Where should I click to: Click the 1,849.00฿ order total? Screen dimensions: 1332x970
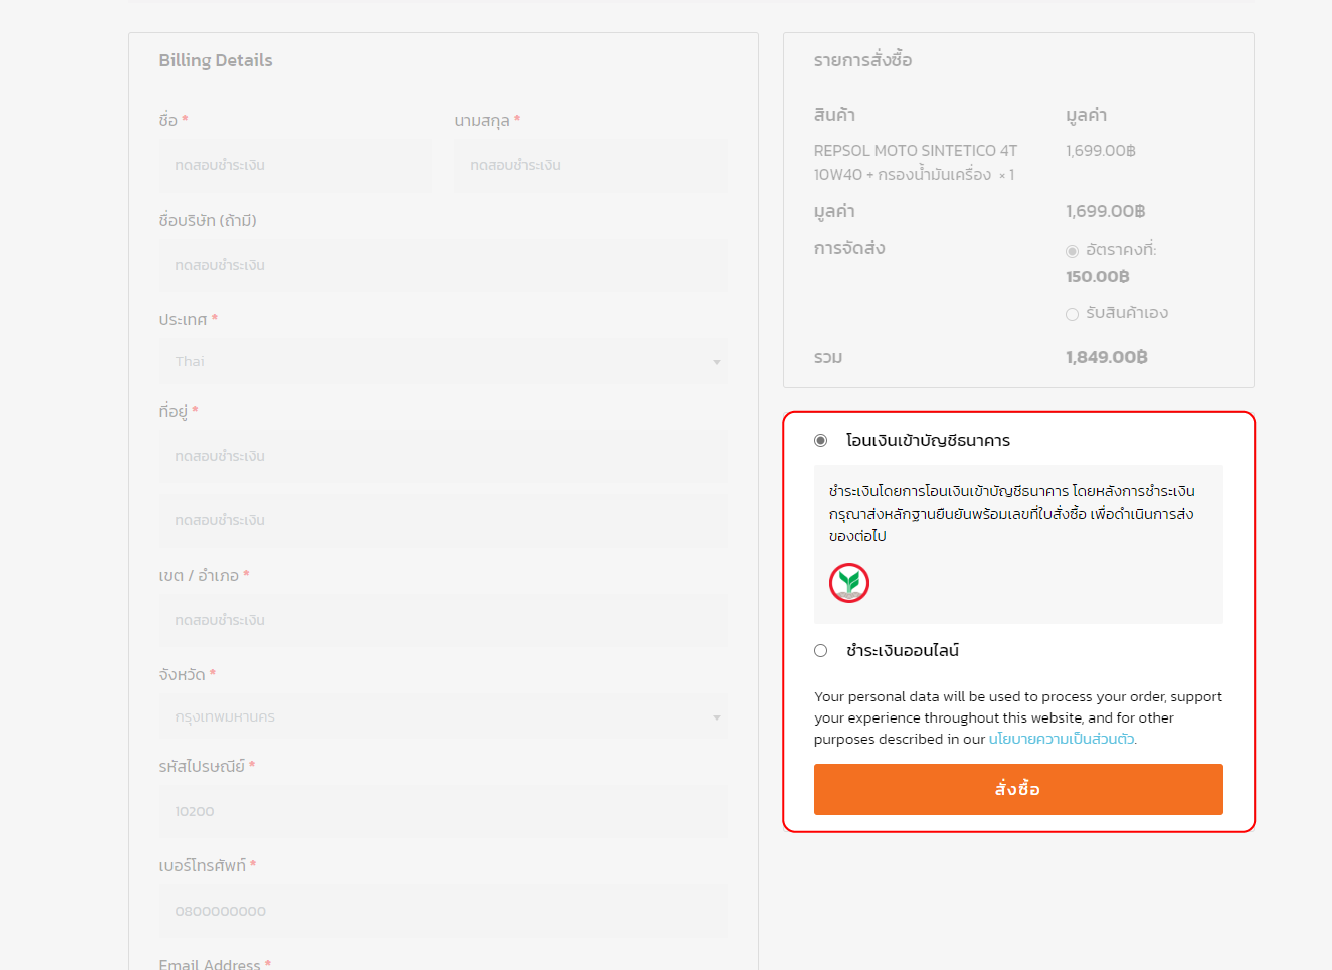(1107, 357)
